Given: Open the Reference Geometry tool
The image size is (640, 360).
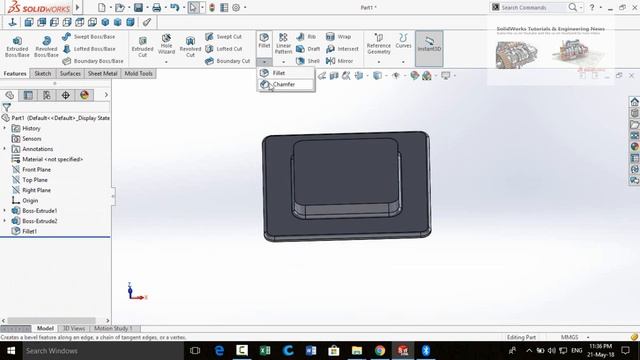Looking at the screenshot, I should tap(379, 44).
